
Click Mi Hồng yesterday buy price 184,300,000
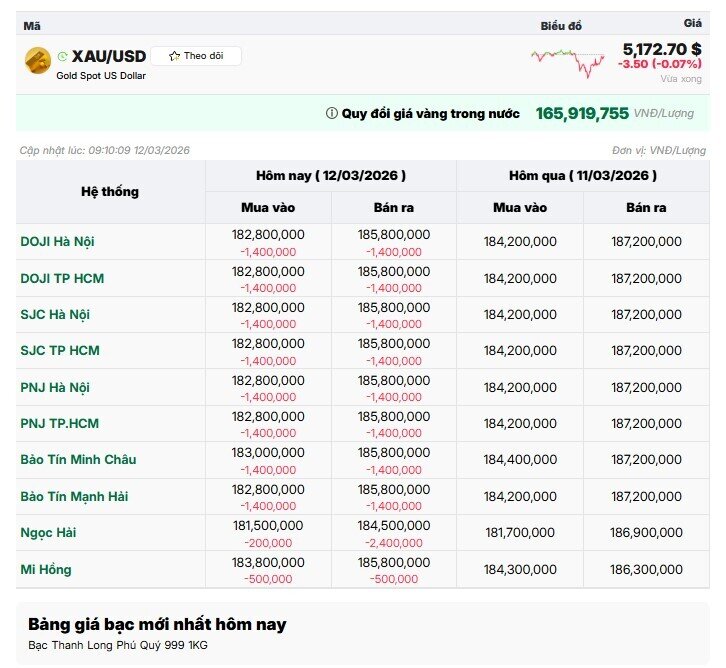coord(520,569)
